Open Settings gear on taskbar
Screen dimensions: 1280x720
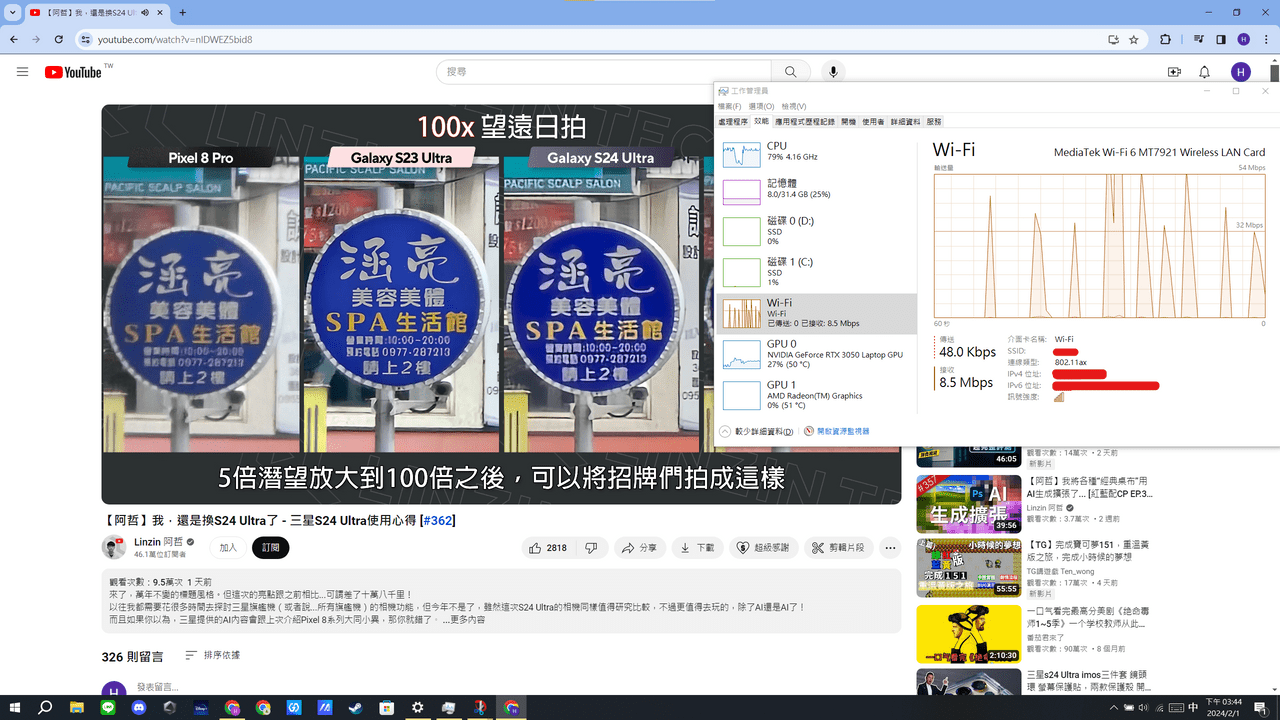pyautogui.click(x=418, y=707)
